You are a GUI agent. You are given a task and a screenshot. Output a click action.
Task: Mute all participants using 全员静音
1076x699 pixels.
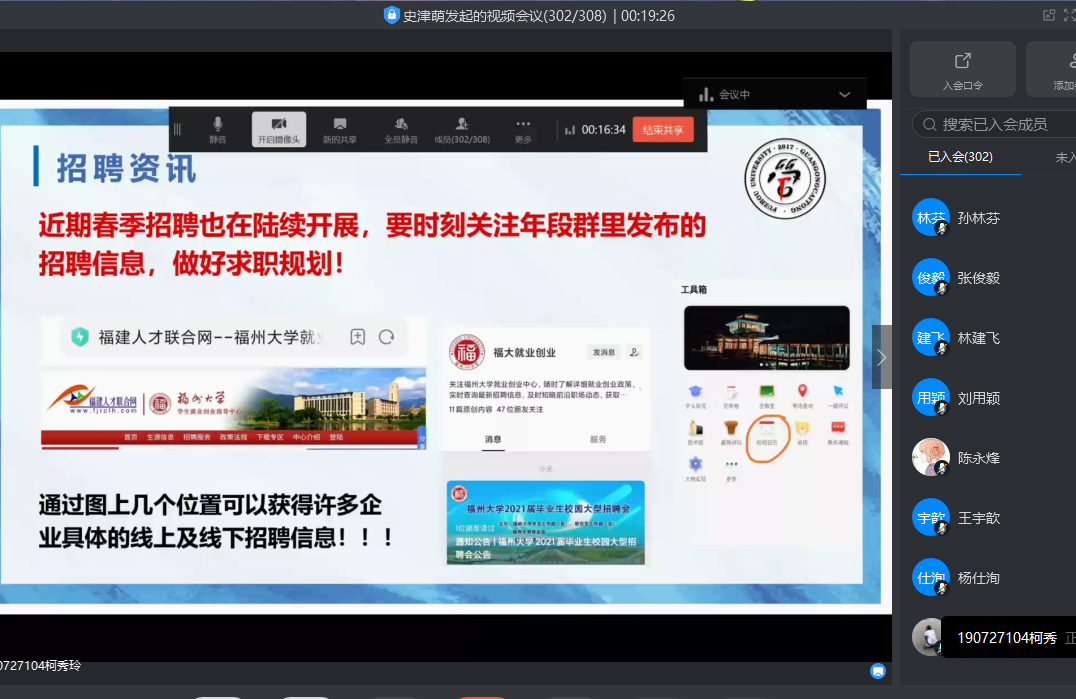pos(401,129)
